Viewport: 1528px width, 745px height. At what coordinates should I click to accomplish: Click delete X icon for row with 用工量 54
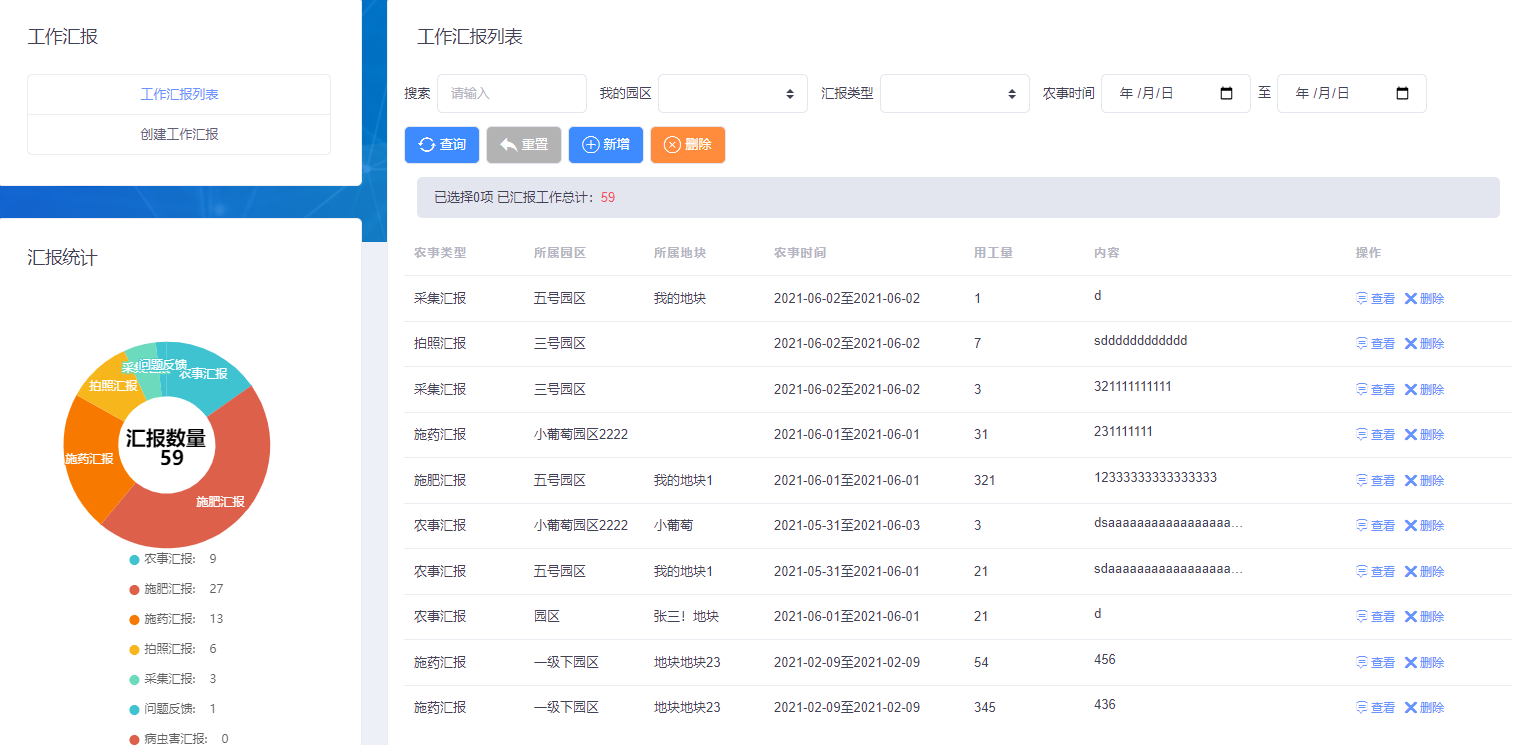1411,662
